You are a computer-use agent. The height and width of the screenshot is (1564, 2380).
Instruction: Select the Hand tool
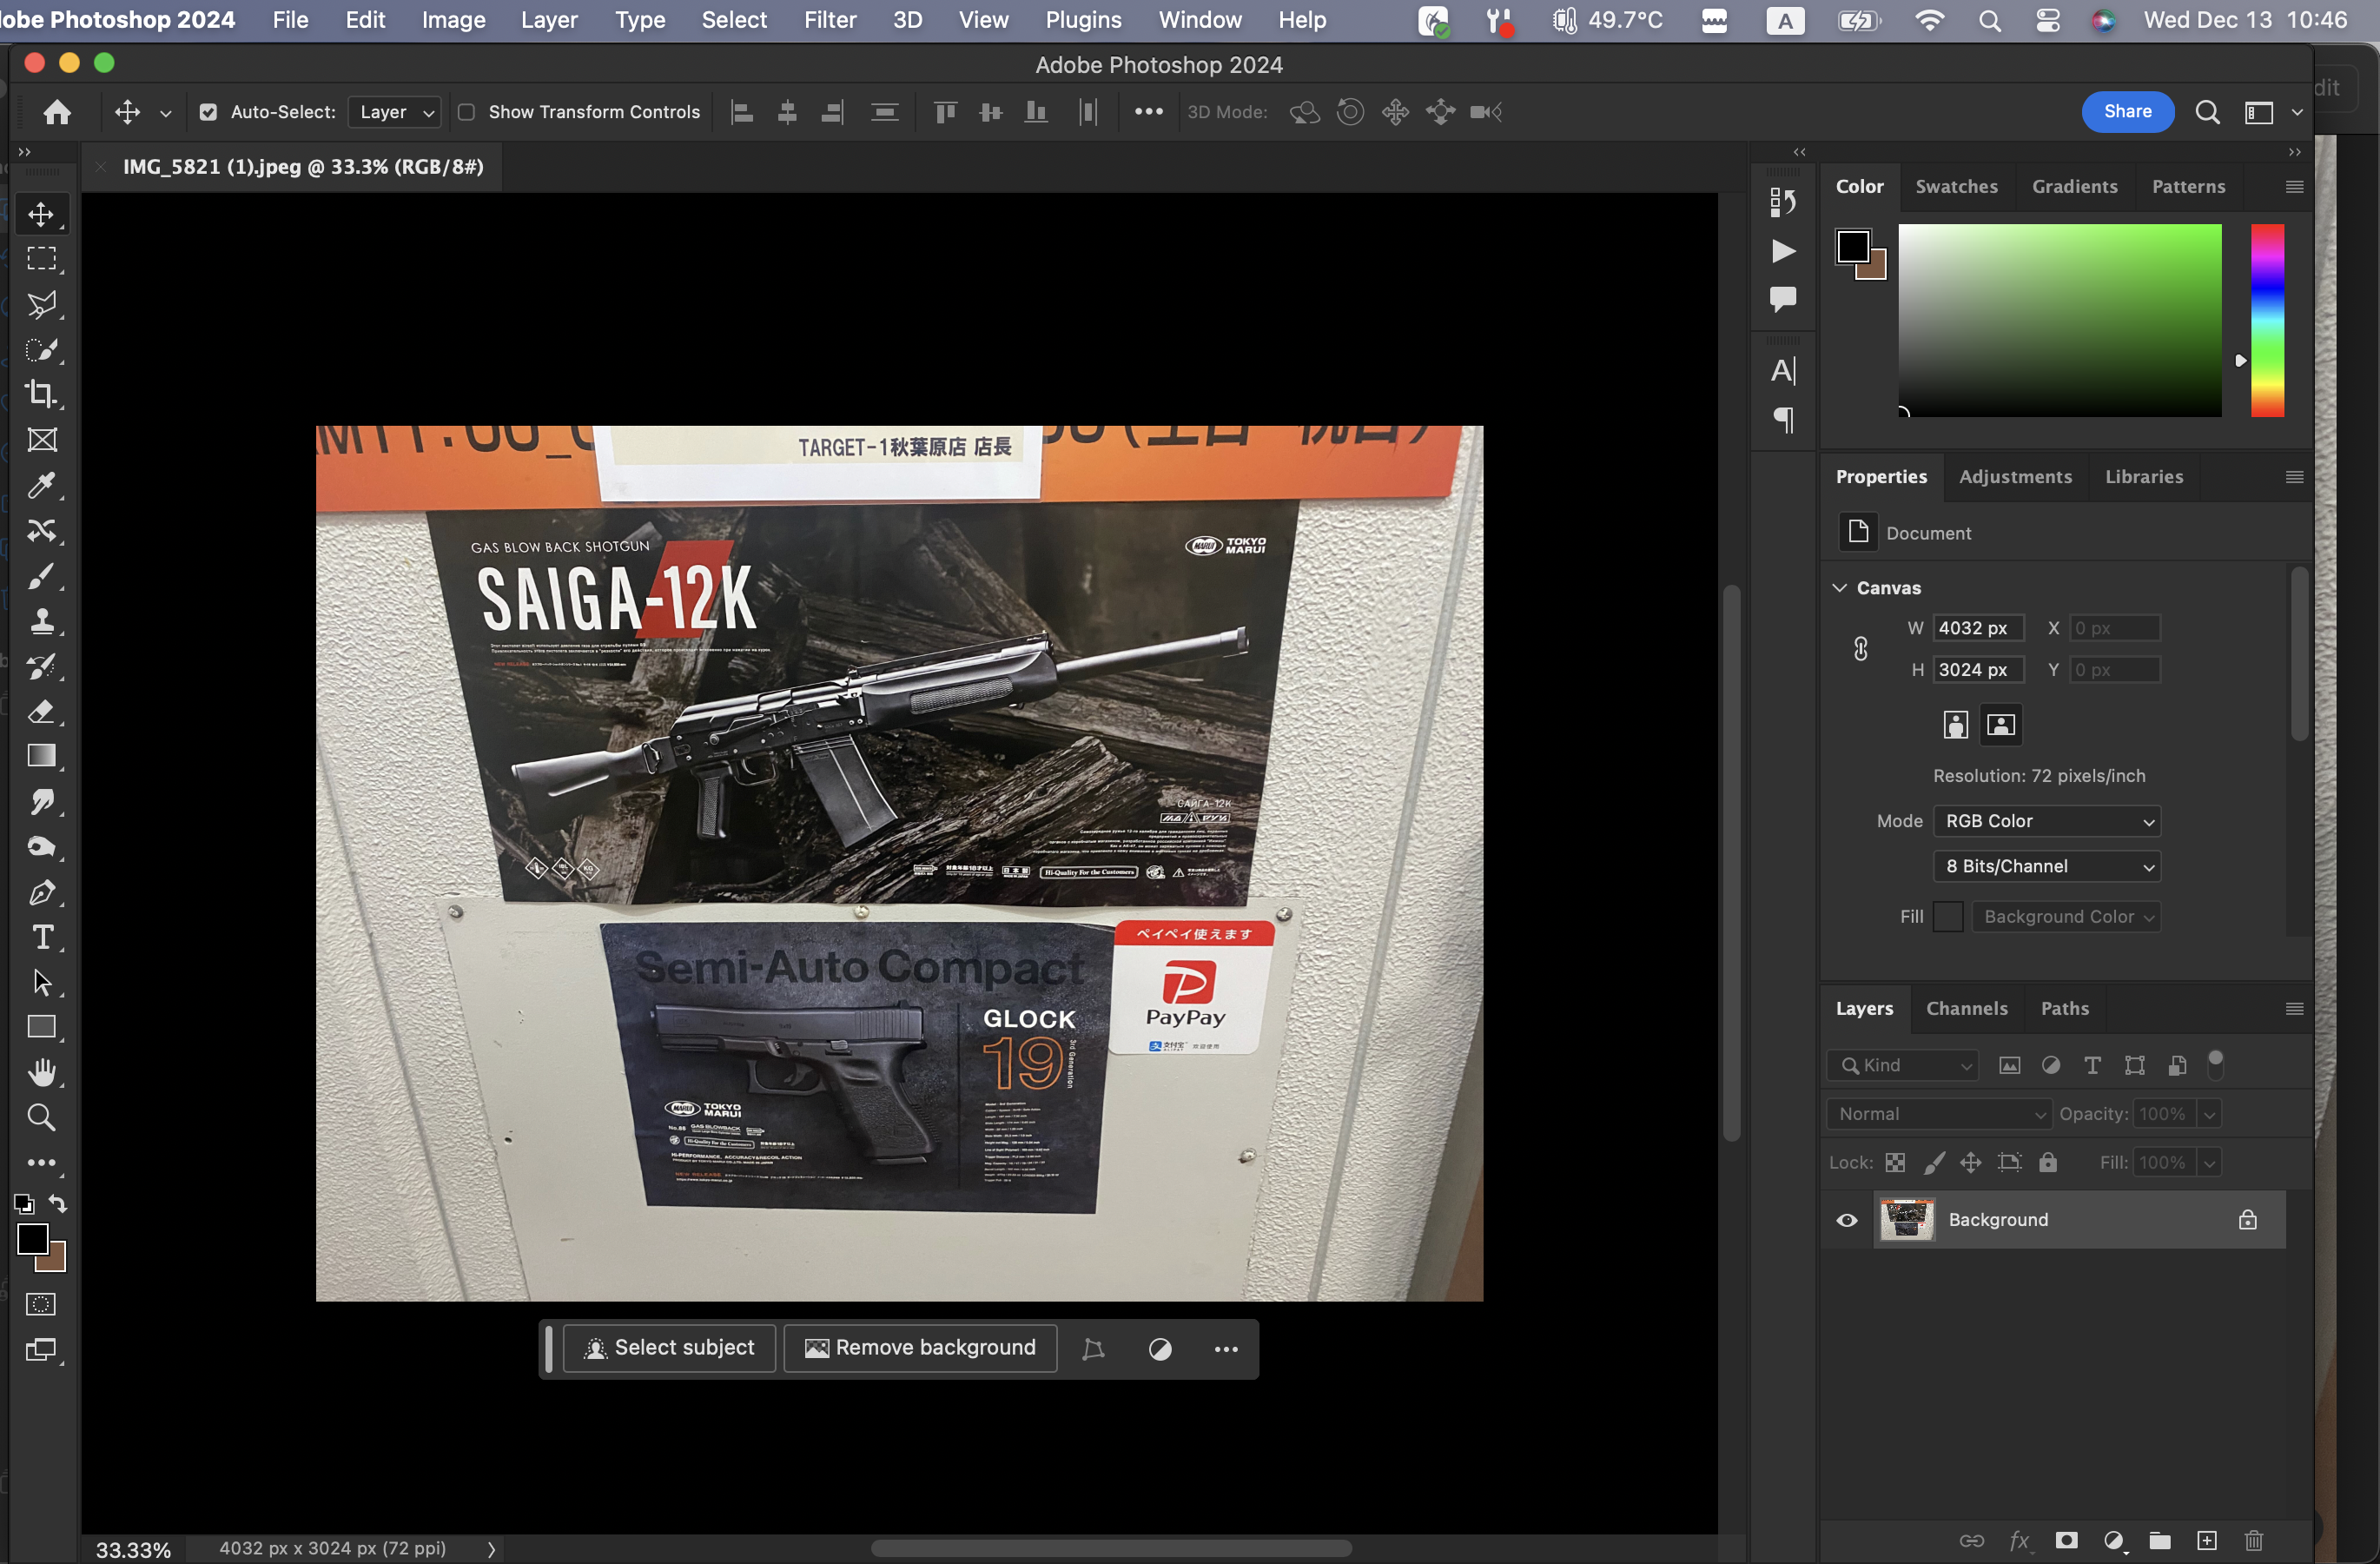(41, 1072)
